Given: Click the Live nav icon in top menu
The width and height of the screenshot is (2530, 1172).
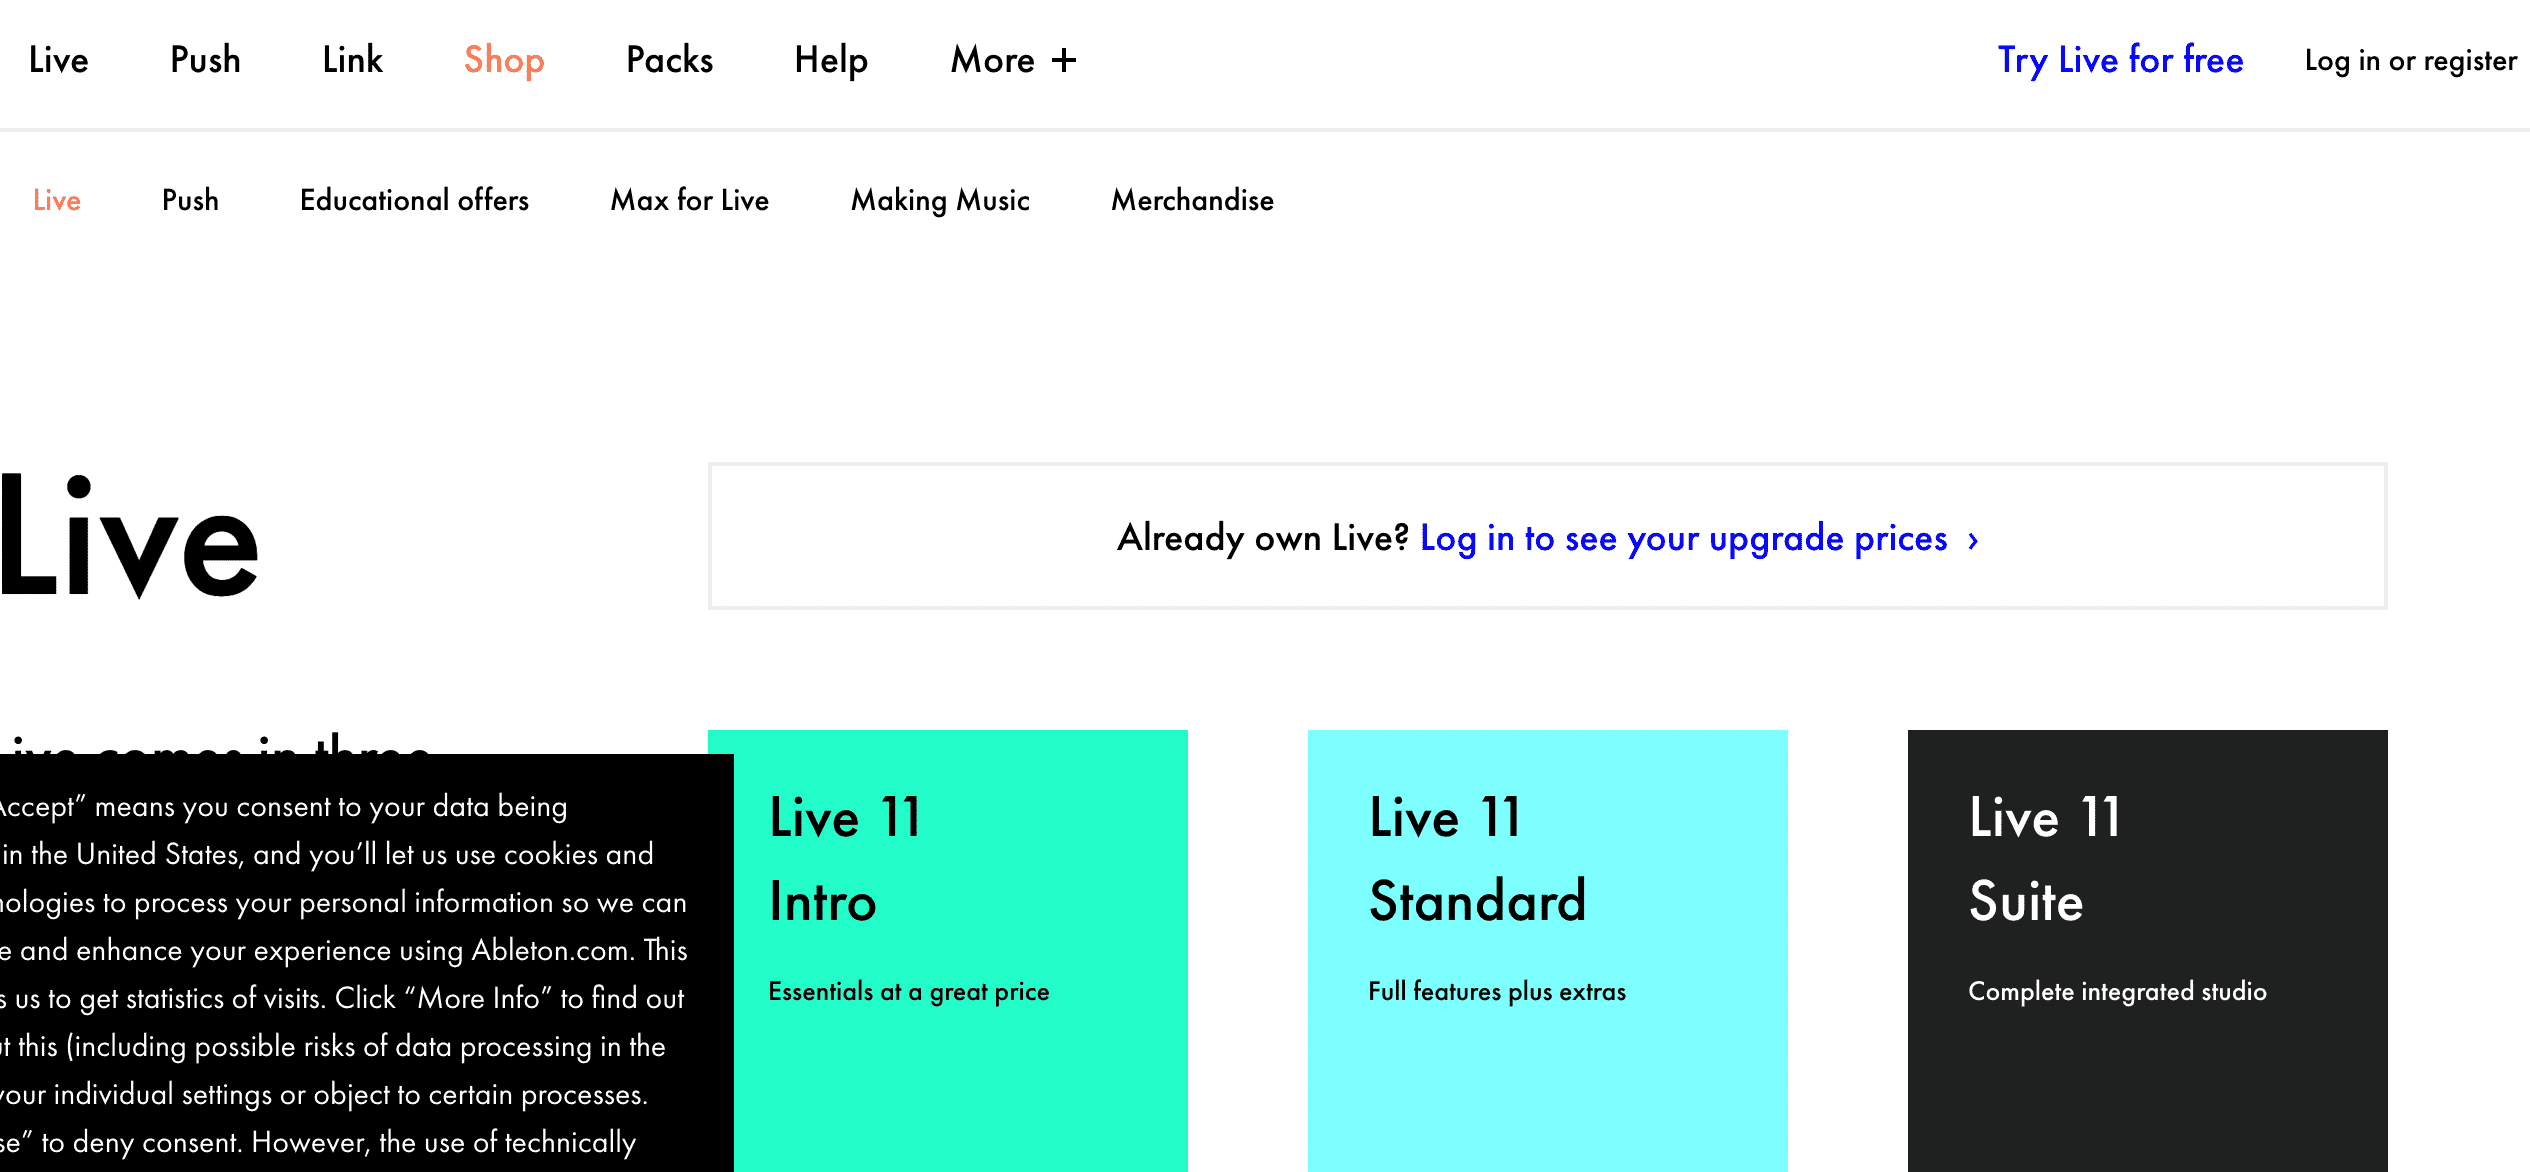Looking at the screenshot, I should [58, 61].
